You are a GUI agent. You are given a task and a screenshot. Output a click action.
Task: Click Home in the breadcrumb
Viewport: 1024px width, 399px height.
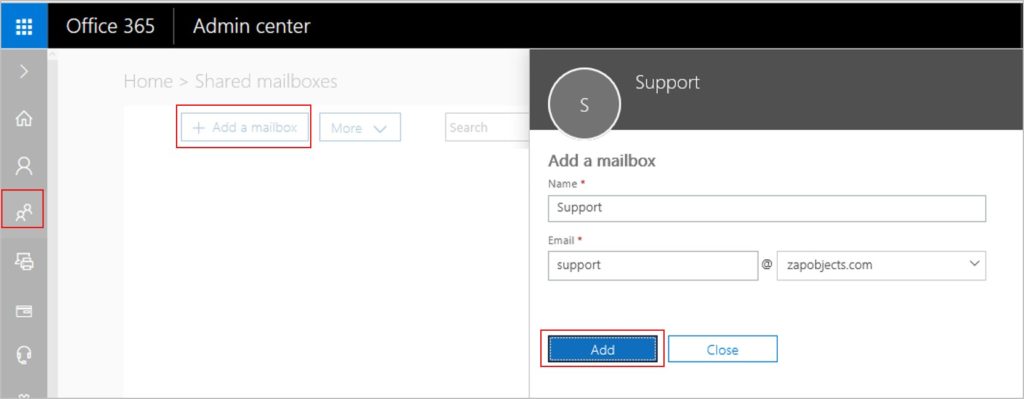(148, 82)
